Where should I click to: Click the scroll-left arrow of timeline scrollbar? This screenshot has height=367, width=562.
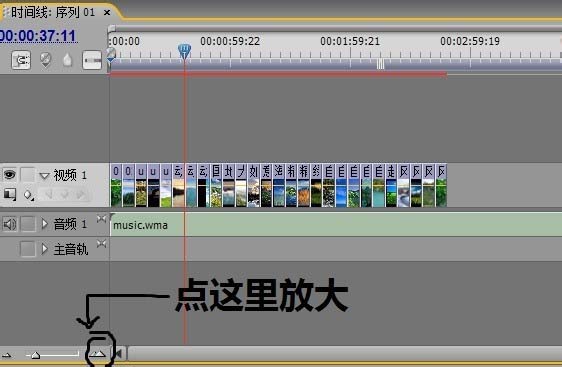coord(119,354)
